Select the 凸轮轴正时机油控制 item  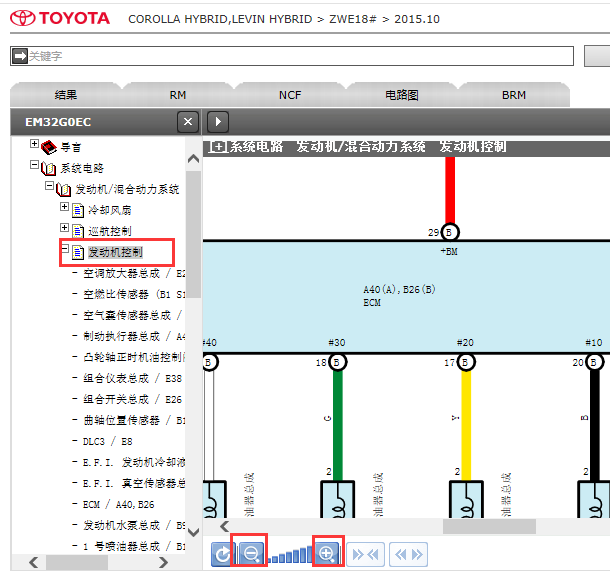pyautogui.click(x=134, y=358)
